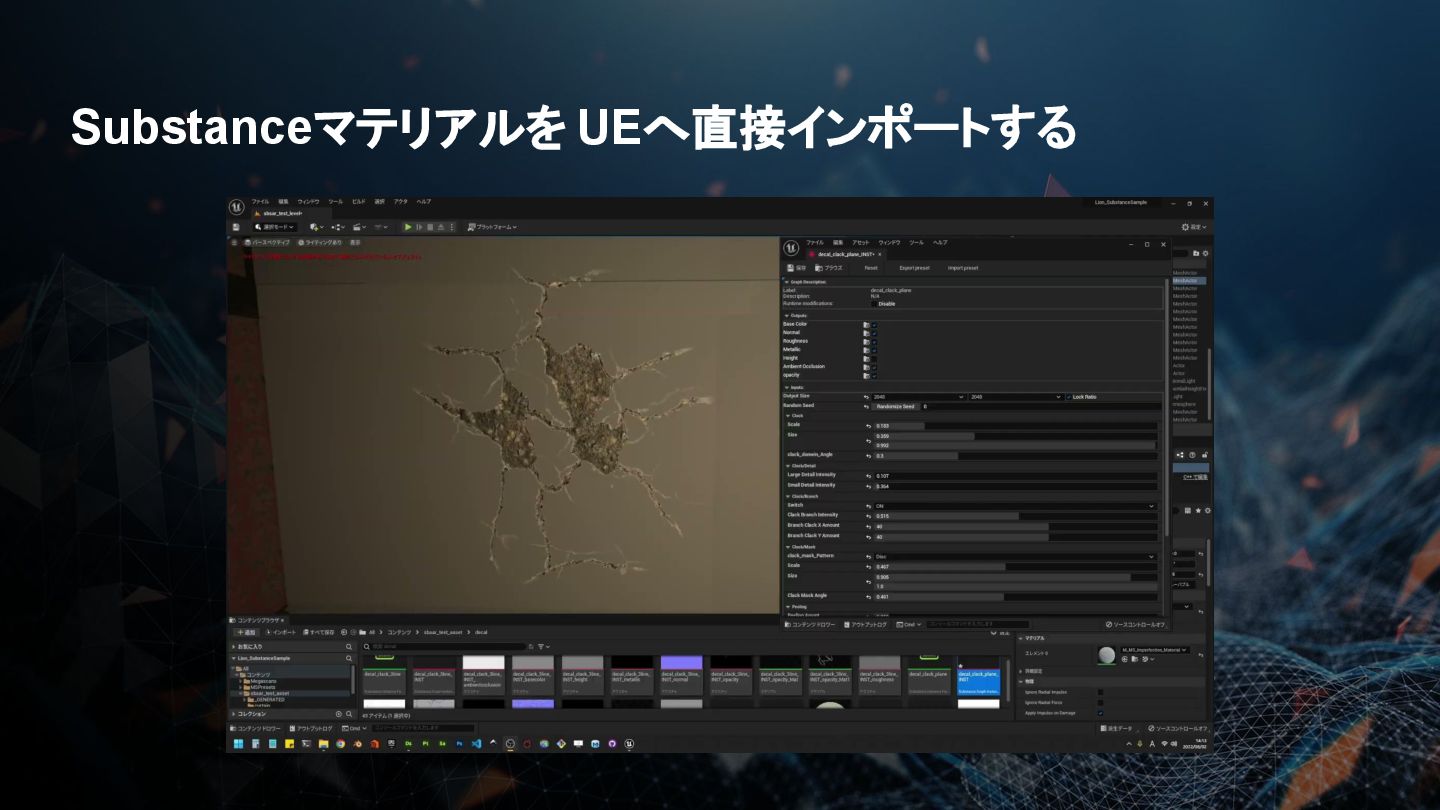Adjust Branch Clack X Amount slider
The image size is (1440, 810).
(1015, 526)
